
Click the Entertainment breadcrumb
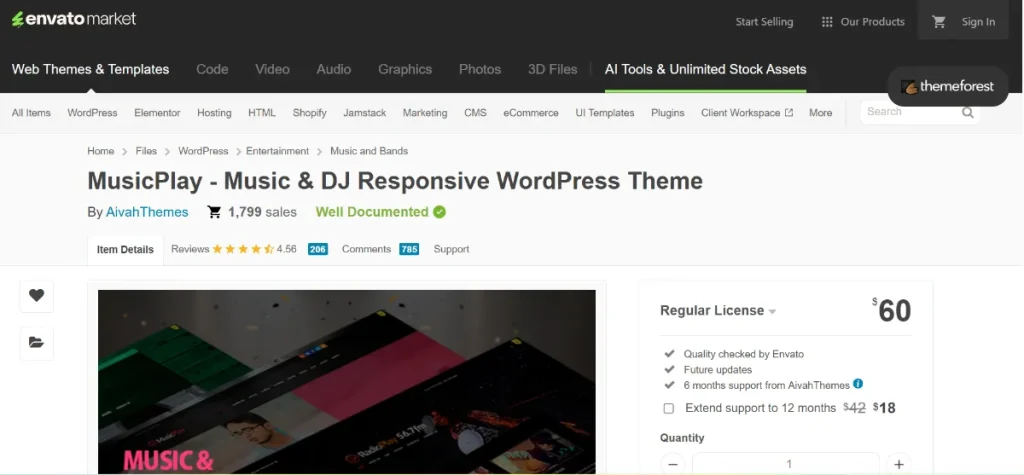point(278,151)
